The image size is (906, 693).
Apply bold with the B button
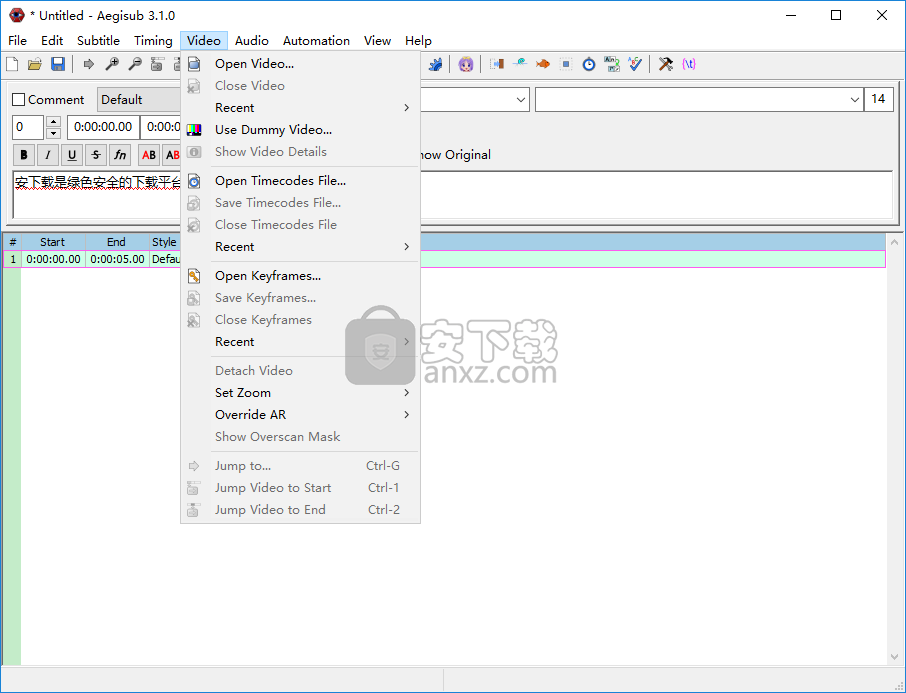(24, 154)
